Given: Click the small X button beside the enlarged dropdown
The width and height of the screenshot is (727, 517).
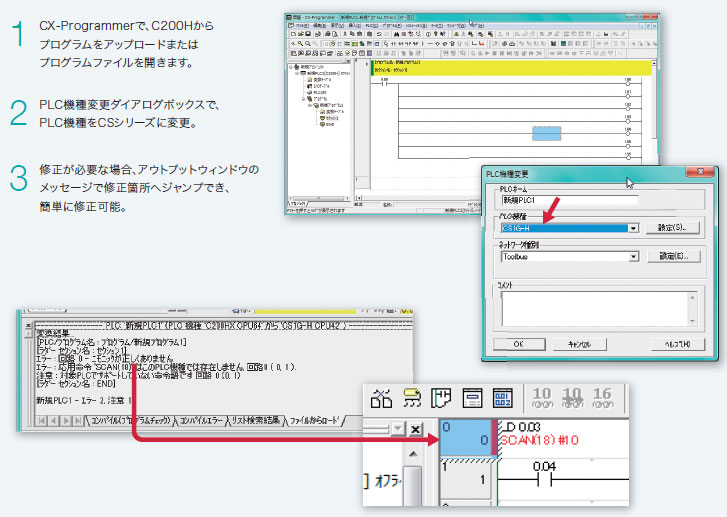Looking at the screenshot, I should click(415, 429).
